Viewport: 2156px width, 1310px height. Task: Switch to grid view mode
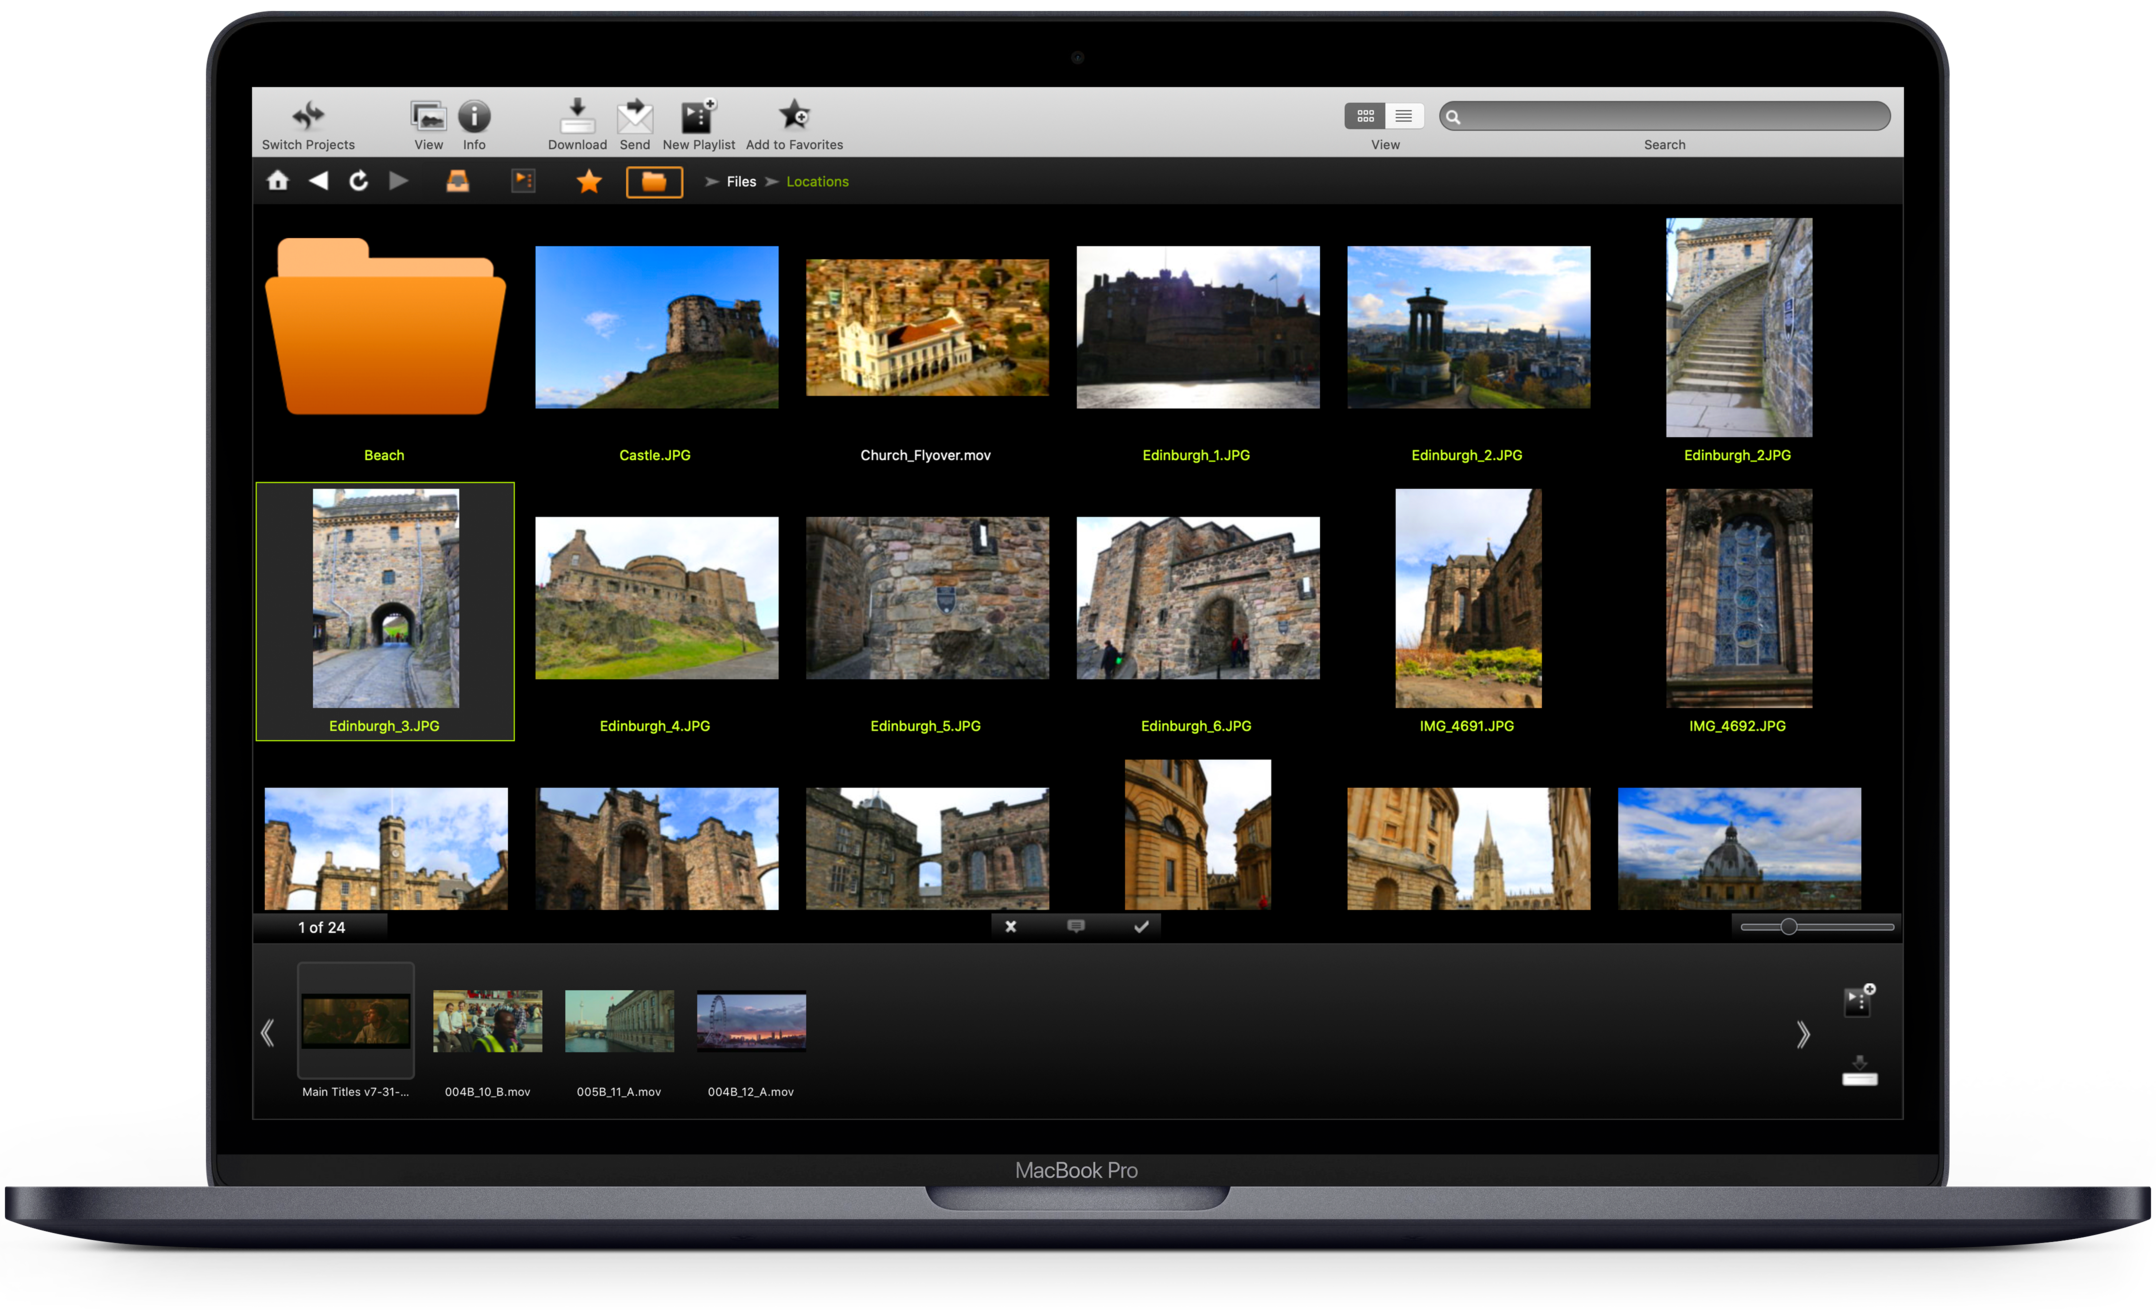click(x=1365, y=116)
